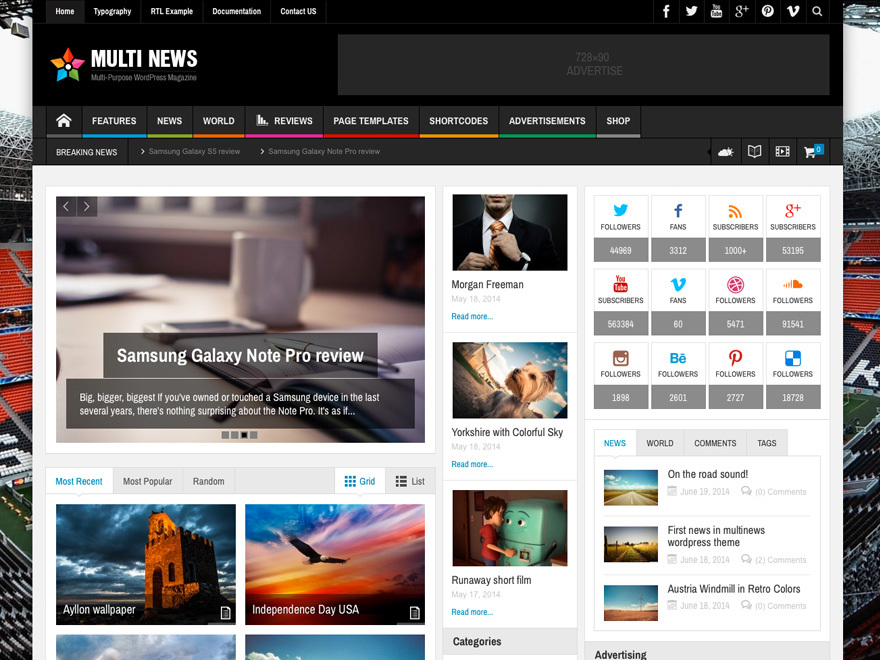
Task: Switch post view to List
Action: (x=410, y=481)
